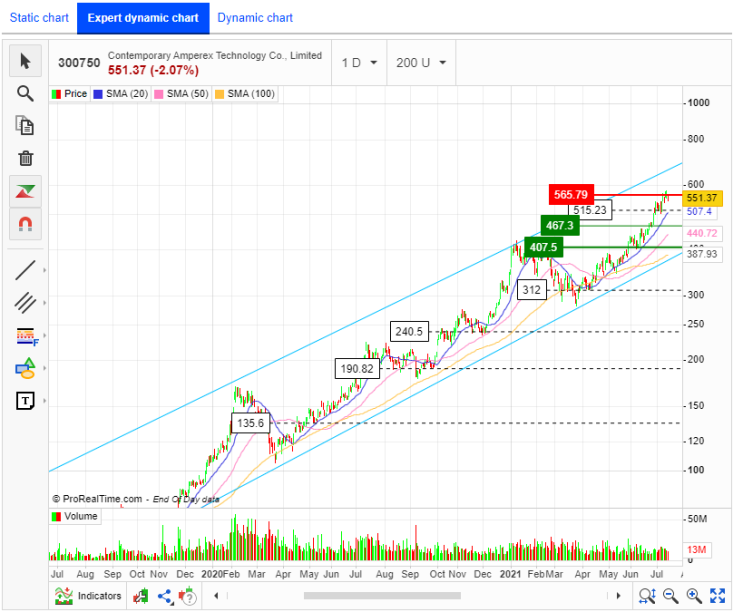743x612 pixels.
Task: Open the 200 U units dropdown
Action: 422,63
